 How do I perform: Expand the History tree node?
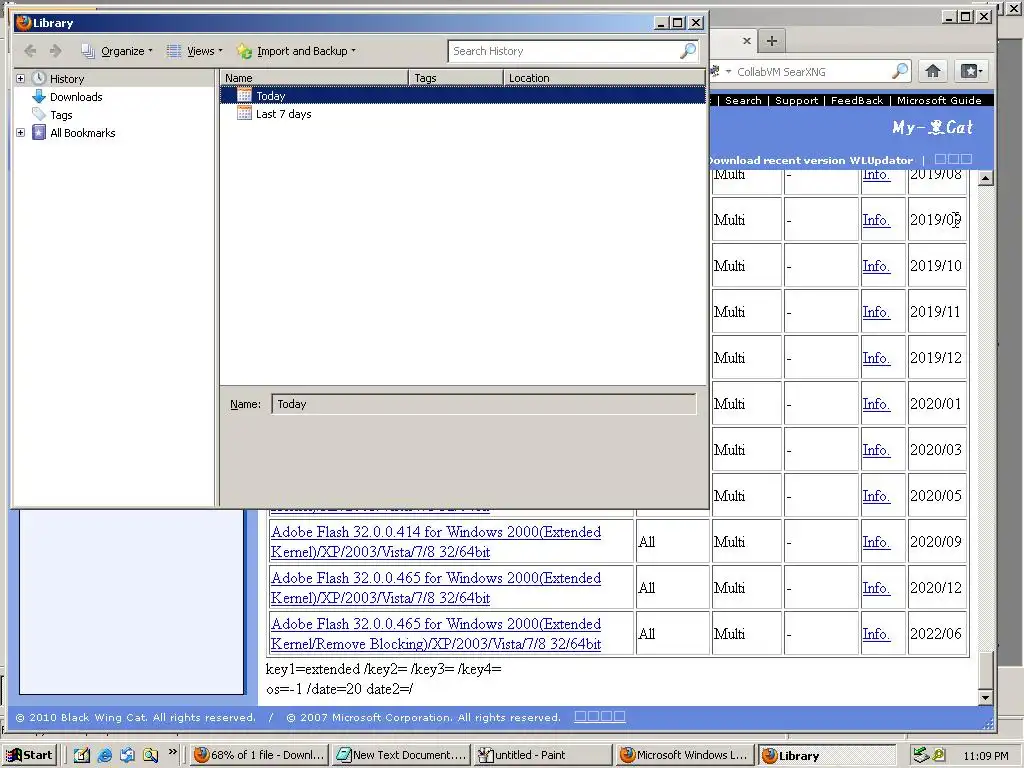pyautogui.click(x=20, y=78)
